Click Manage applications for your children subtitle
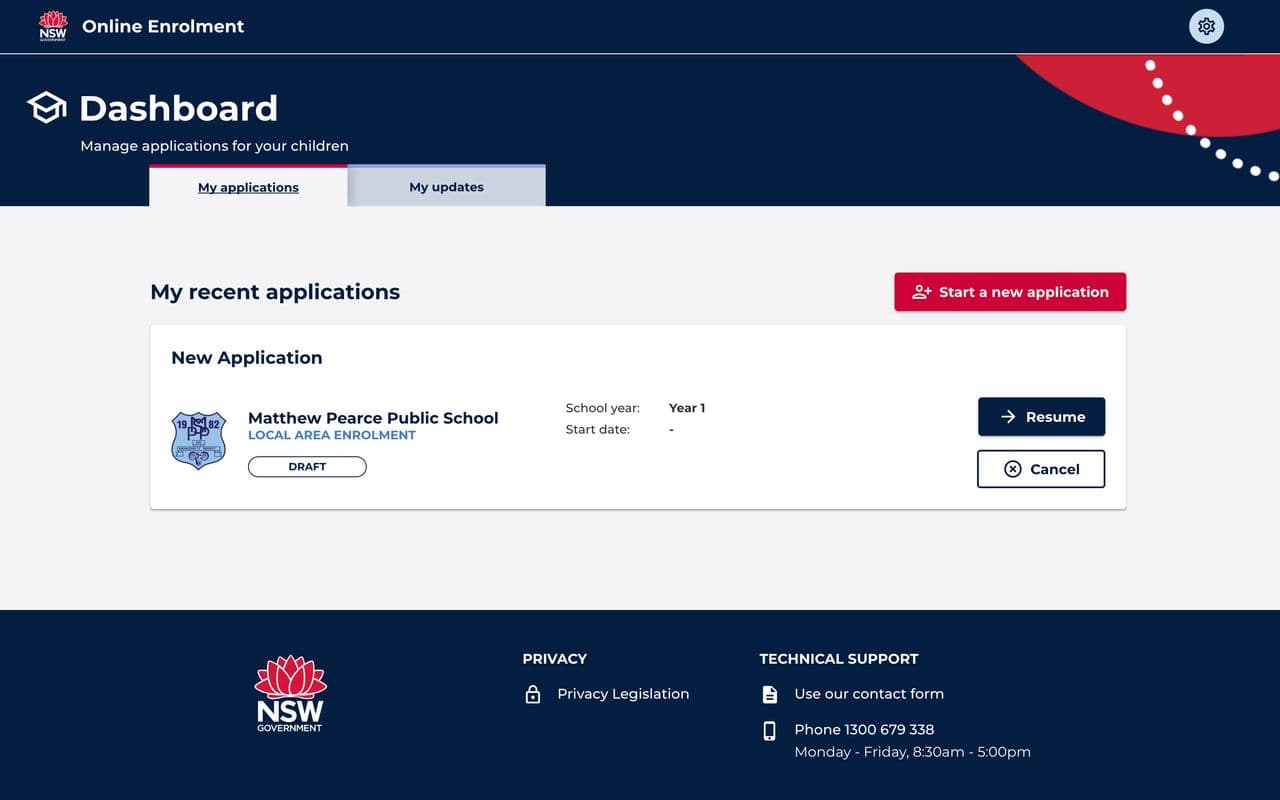1280x800 pixels. click(x=214, y=146)
